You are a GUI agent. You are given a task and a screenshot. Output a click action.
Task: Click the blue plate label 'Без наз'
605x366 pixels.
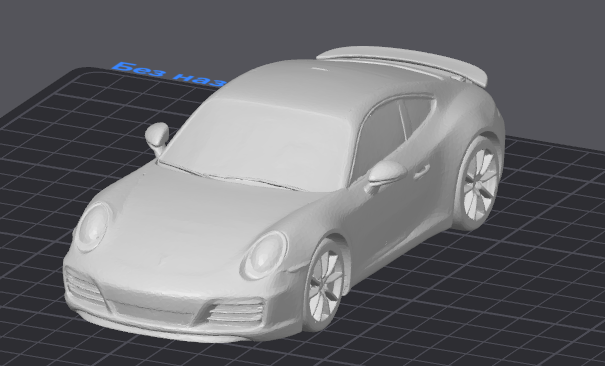(169, 74)
